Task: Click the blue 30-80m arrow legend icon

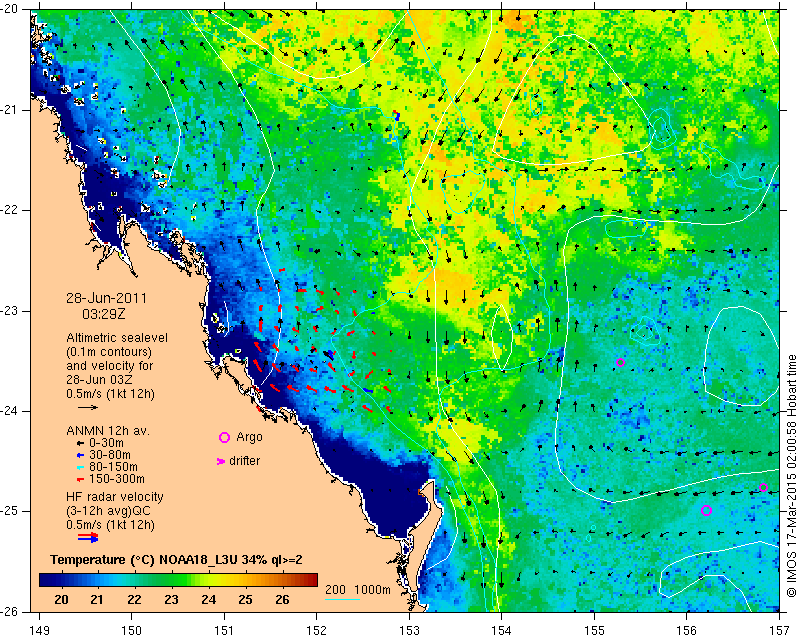Action: pyautogui.click(x=80, y=455)
